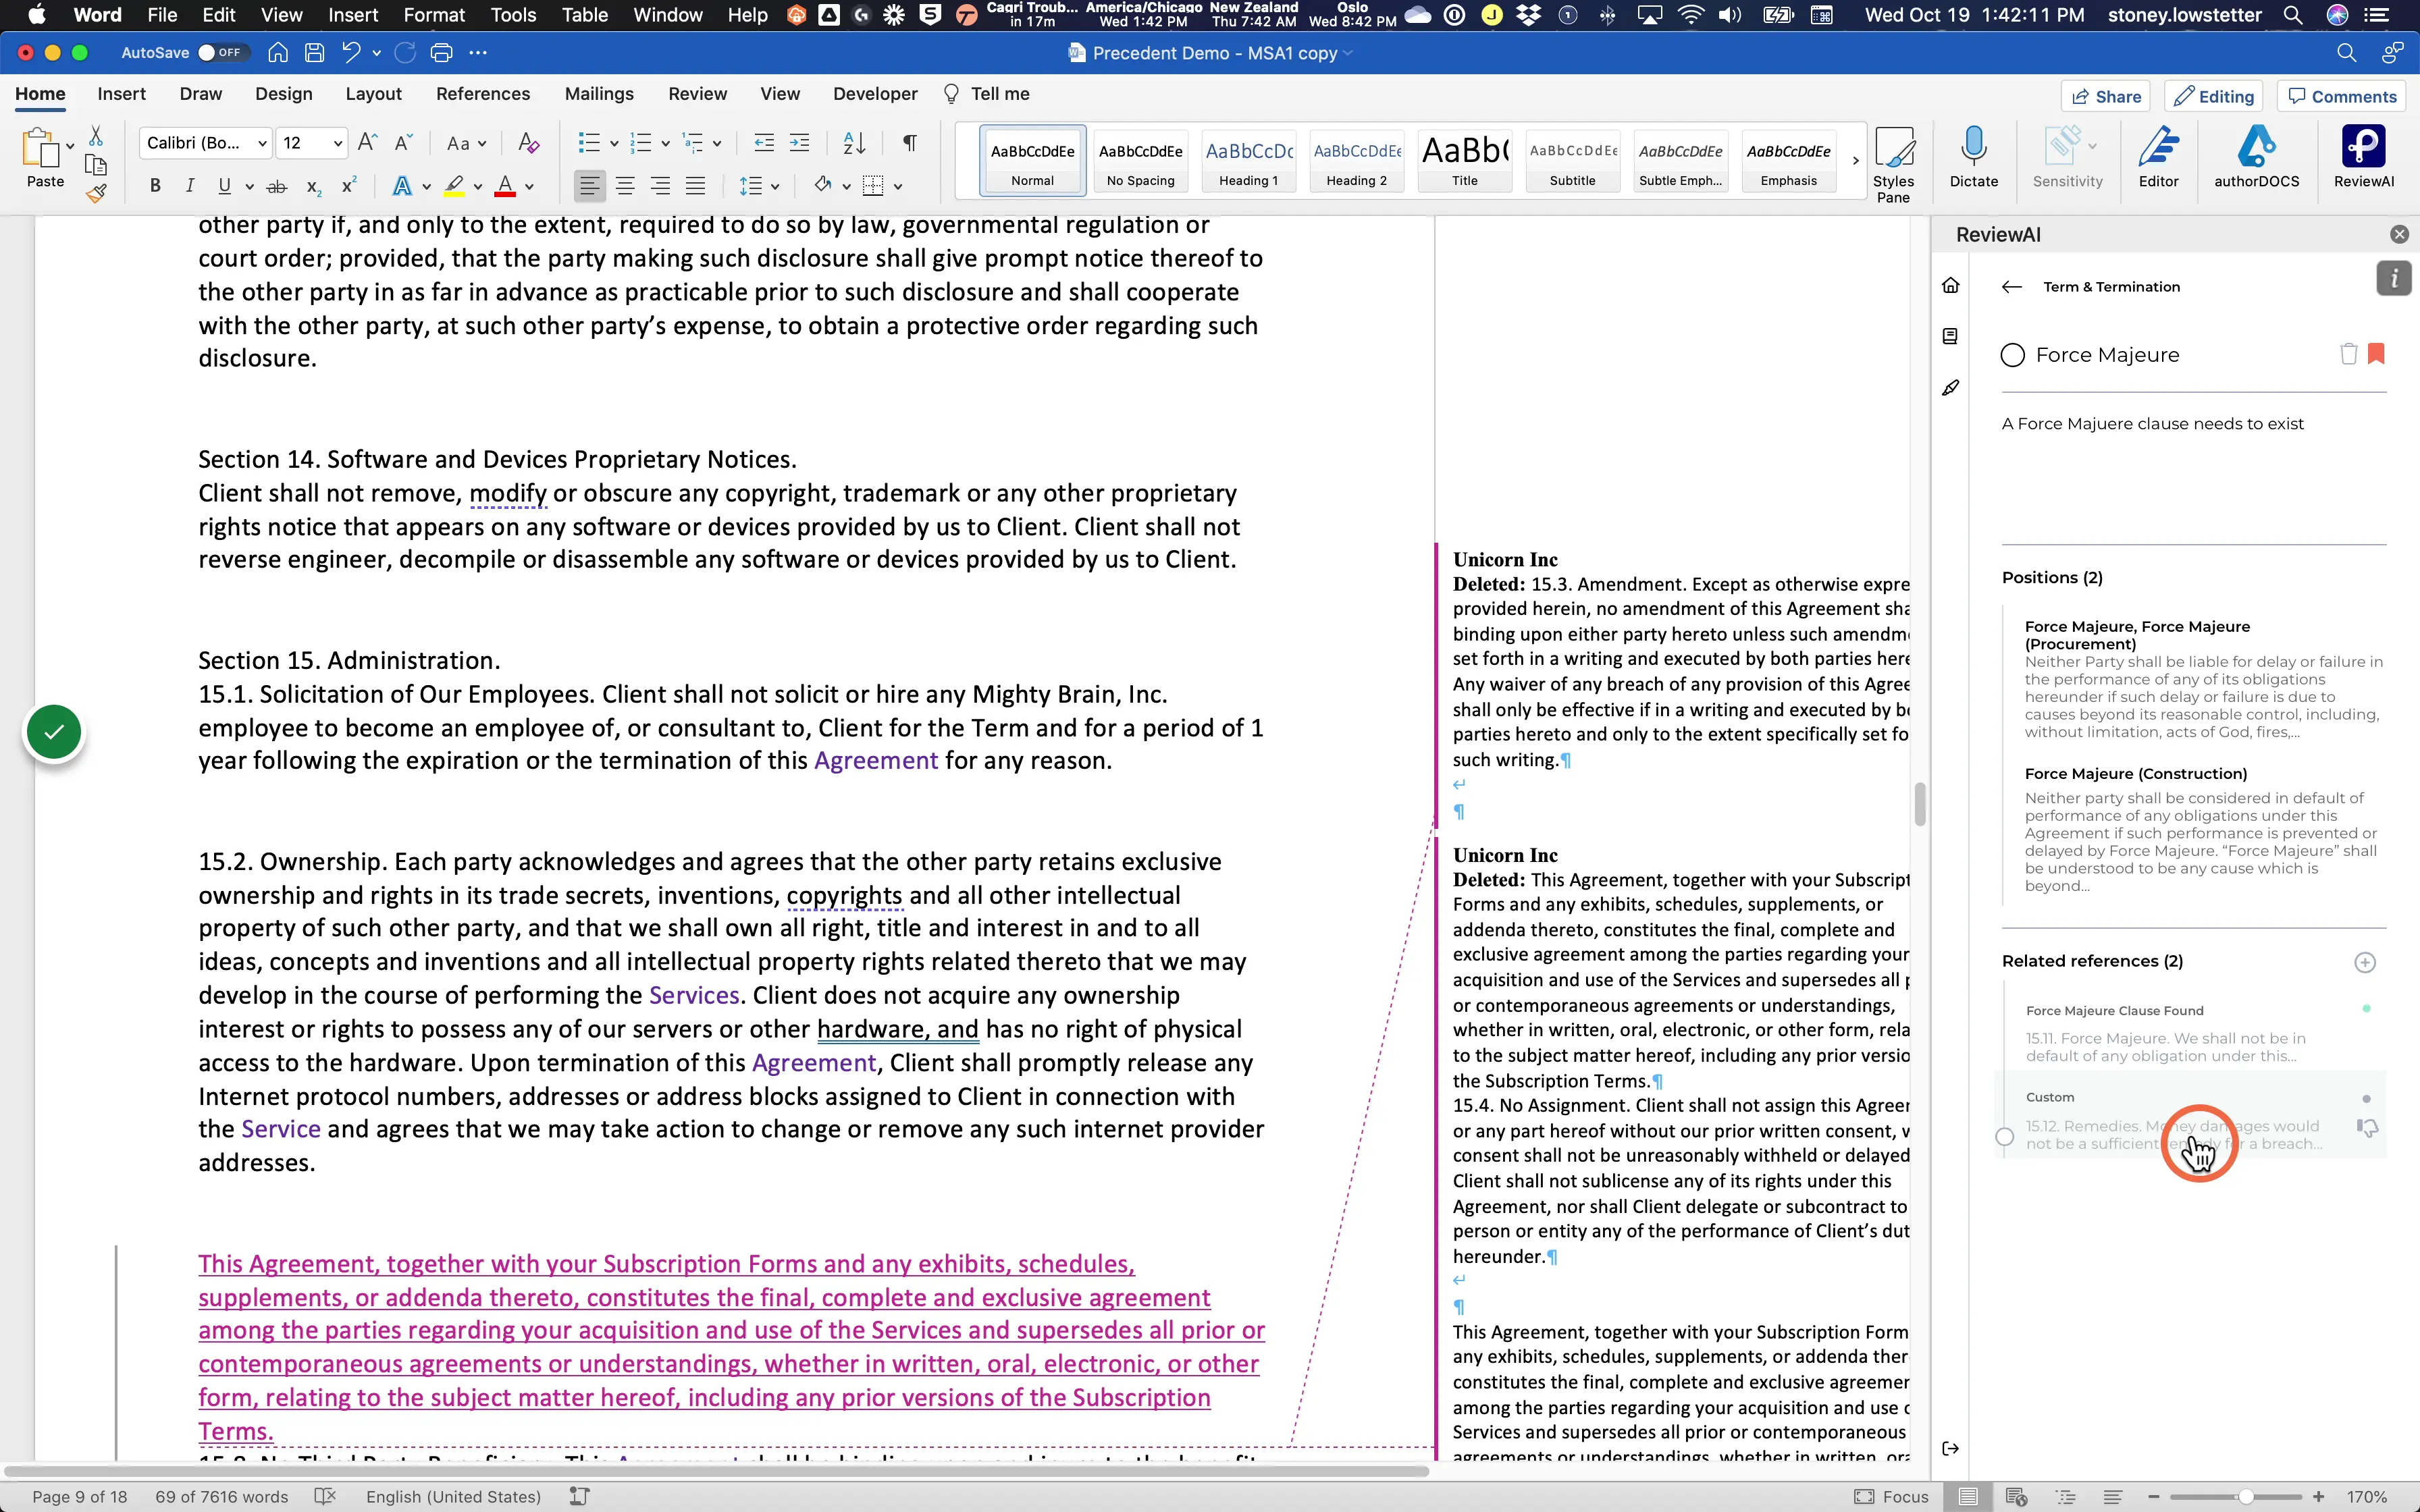Screen dimensions: 2420x1512
Task: Go back with the arrow next to Term & Termination
Action: coord(2011,287)
